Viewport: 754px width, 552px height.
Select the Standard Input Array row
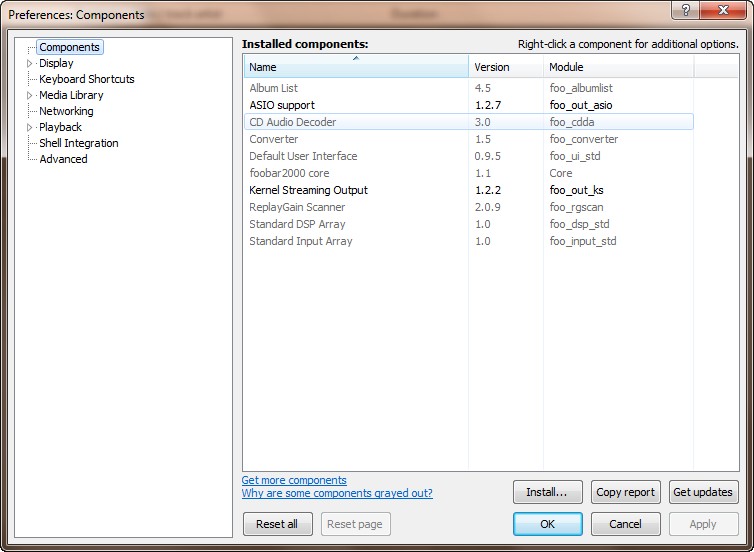click(x=469, y=241)
